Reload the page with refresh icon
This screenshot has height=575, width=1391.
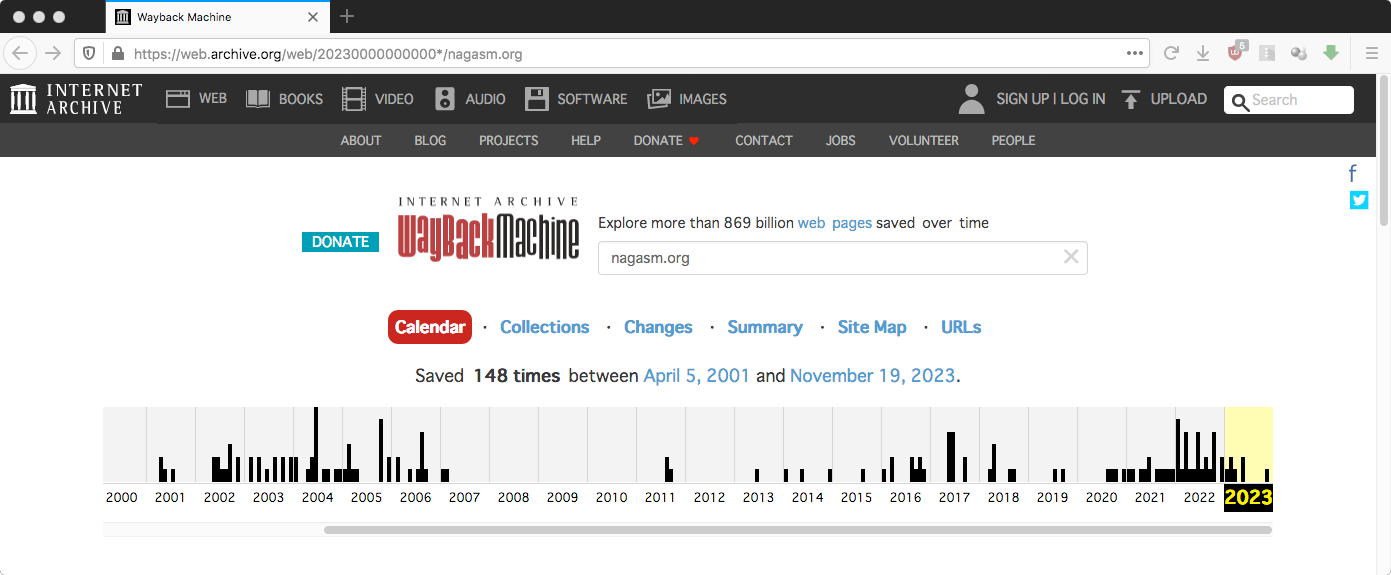pos(1171,53)
